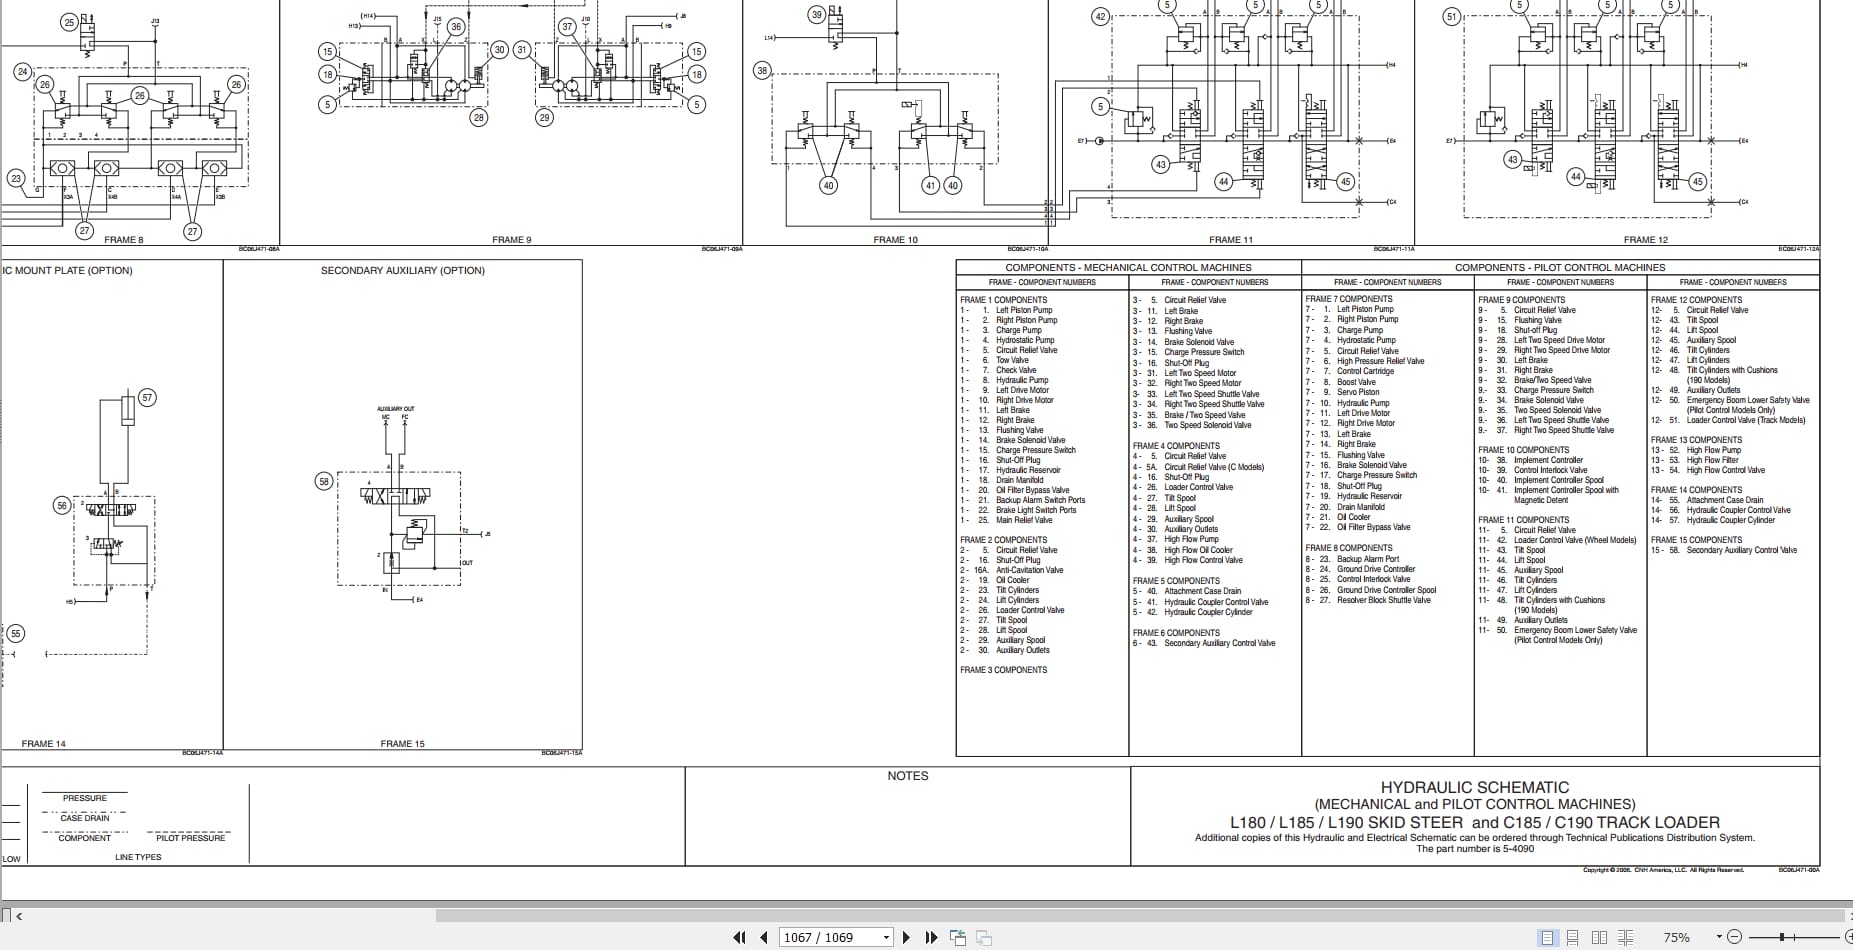Screen dimensions: 1853x950
Task: Click the zoom out minus icon
Action: [x=1734, y=937]
